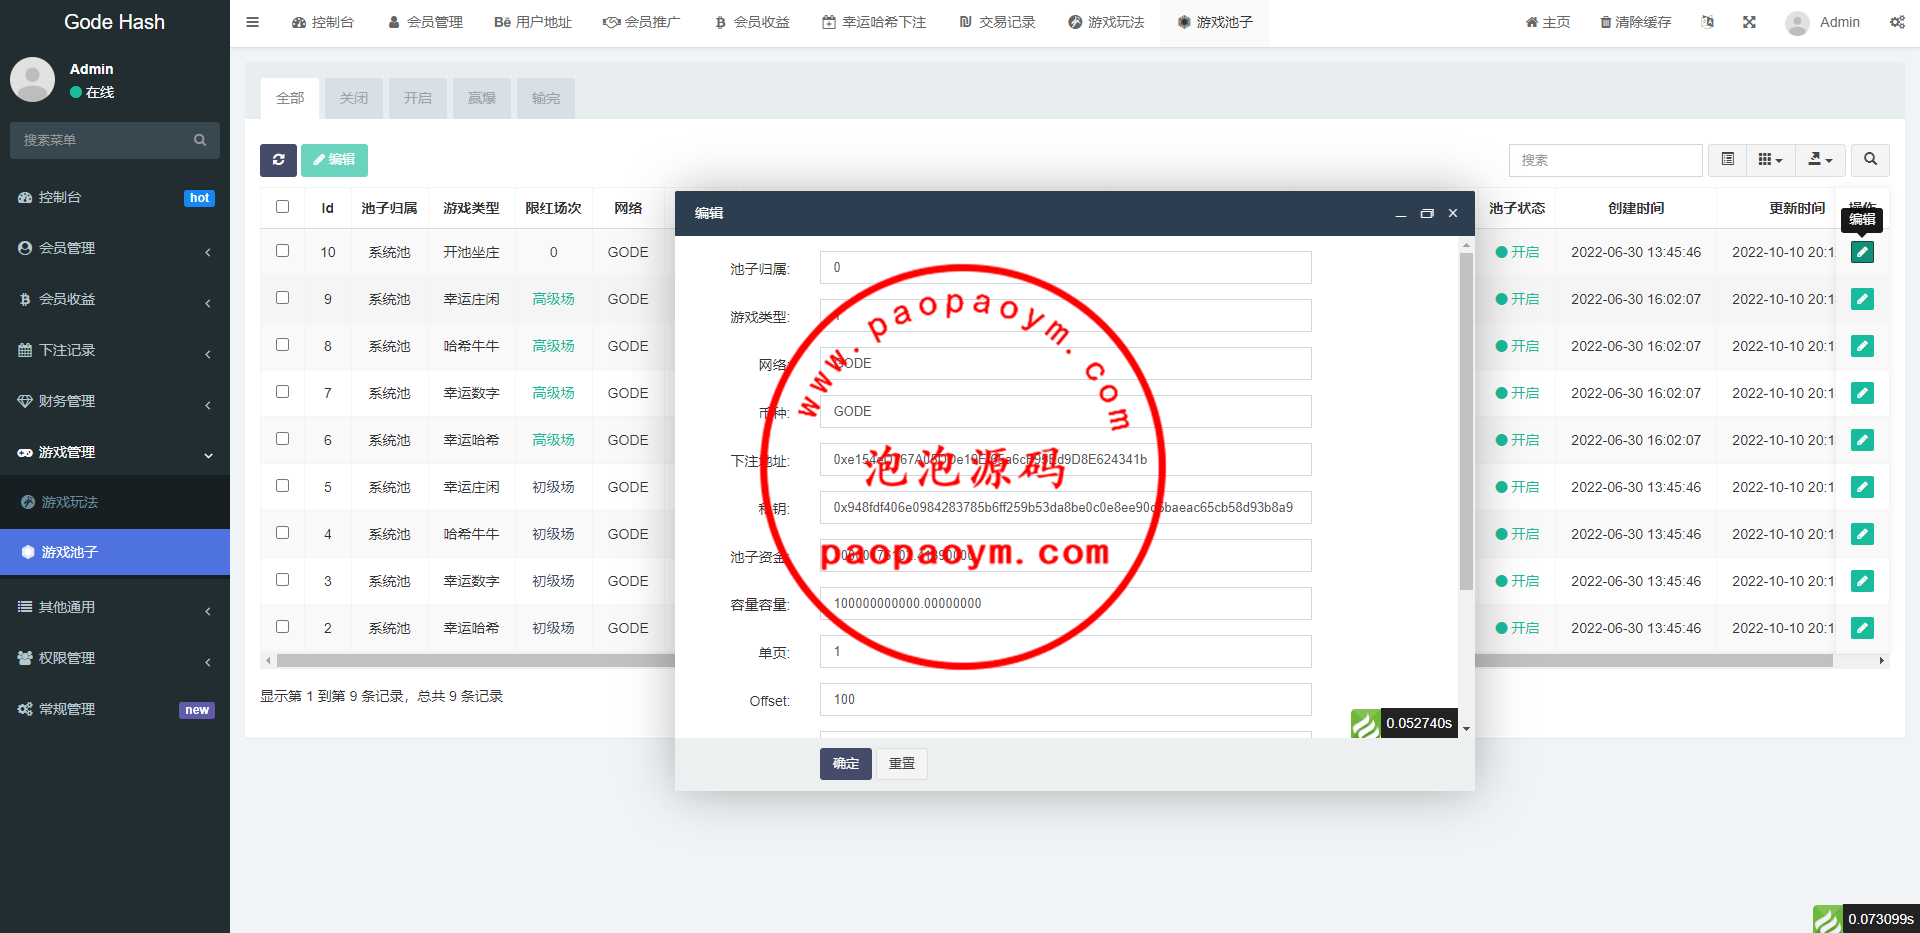The height and width of the screenshot is (933, 1920).
Task: Open 游戏玩法 top navigation tab
Action: pyautogui.click(x=1106, y=22)
